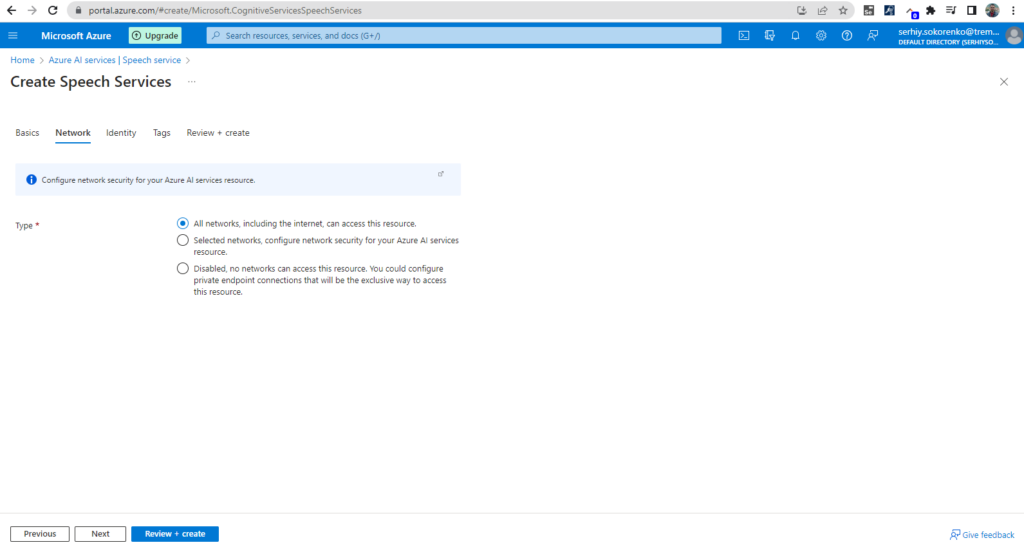Click the first browser extension icon

(x=869, y=10)
